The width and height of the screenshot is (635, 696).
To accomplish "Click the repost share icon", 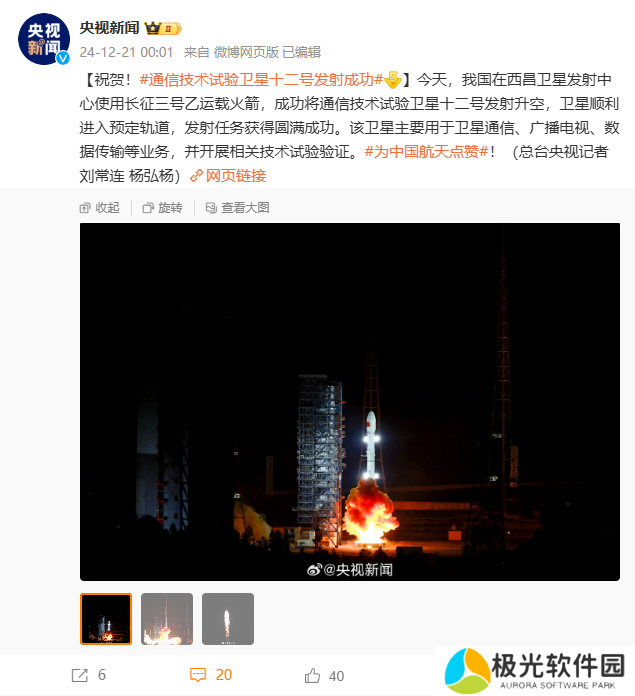I will coord(80,675).
